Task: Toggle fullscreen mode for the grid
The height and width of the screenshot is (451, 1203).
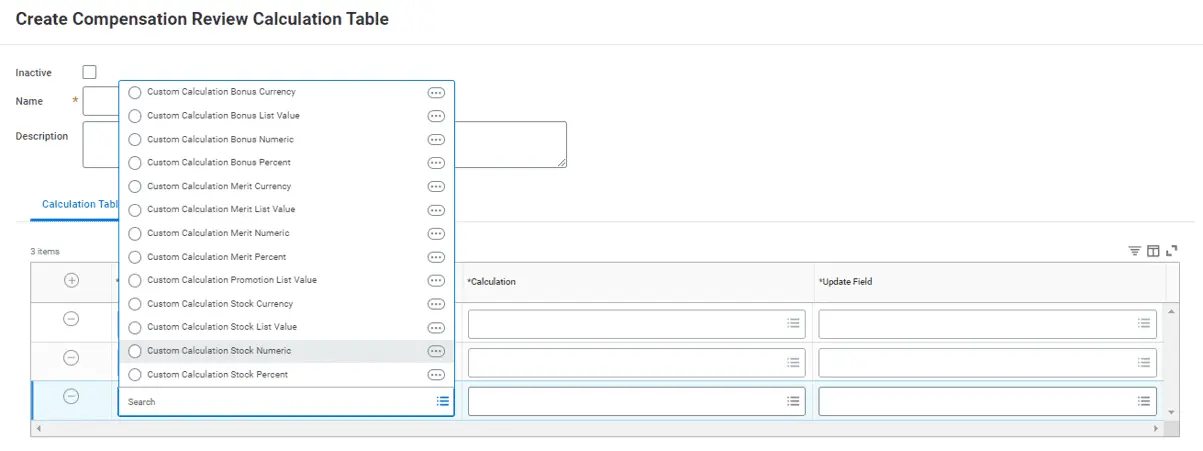Action: [x=1172, y=250]
